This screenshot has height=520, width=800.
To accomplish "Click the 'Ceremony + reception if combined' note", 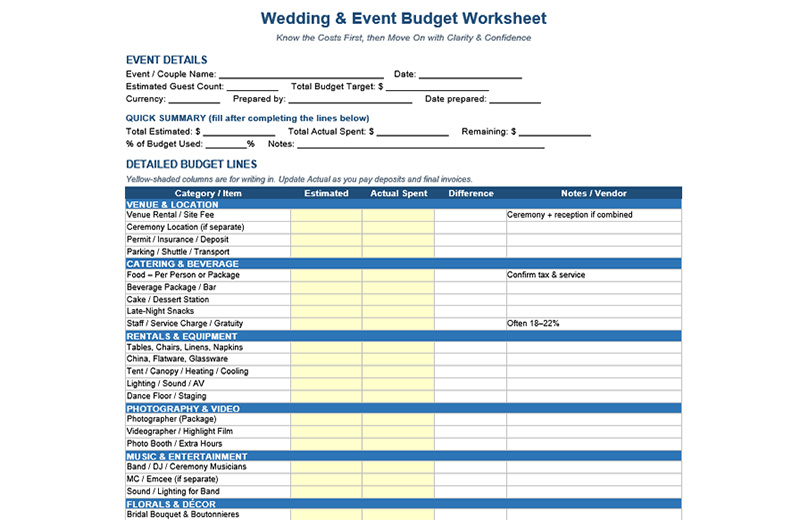I will [x=569, y=215].
